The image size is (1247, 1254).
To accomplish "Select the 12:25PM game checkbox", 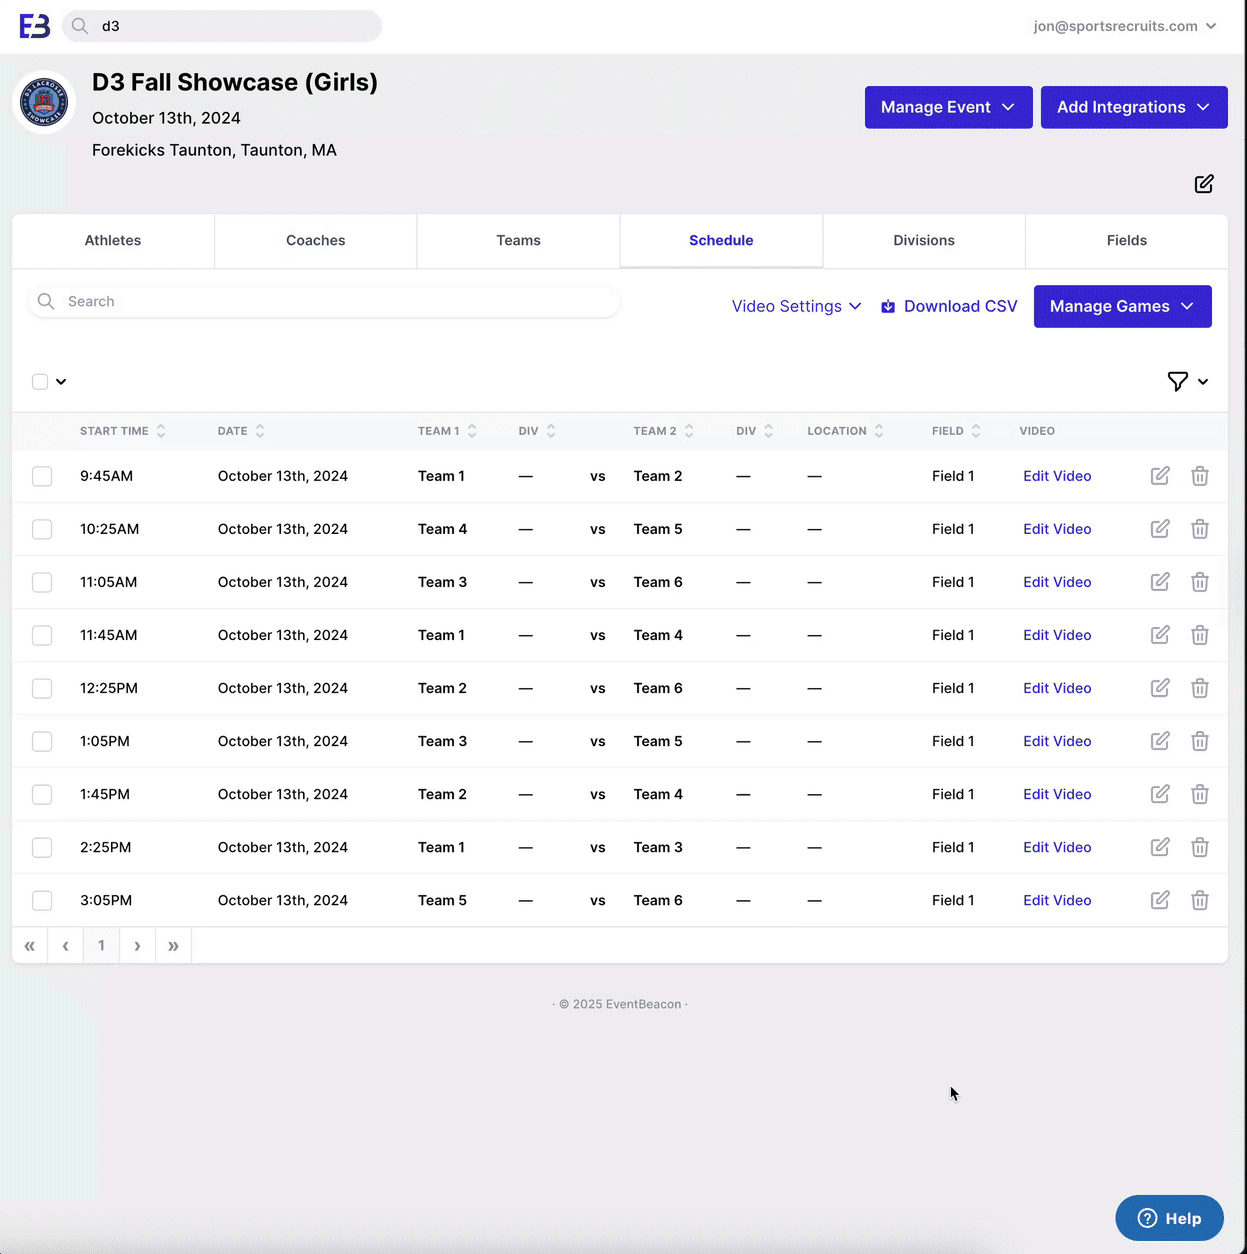I will pyautogui.click(x=42, y=688).
